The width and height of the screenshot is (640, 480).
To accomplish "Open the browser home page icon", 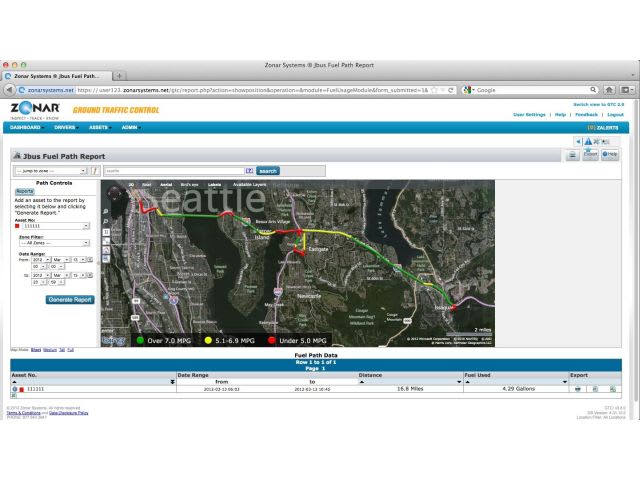I will 609,90.
